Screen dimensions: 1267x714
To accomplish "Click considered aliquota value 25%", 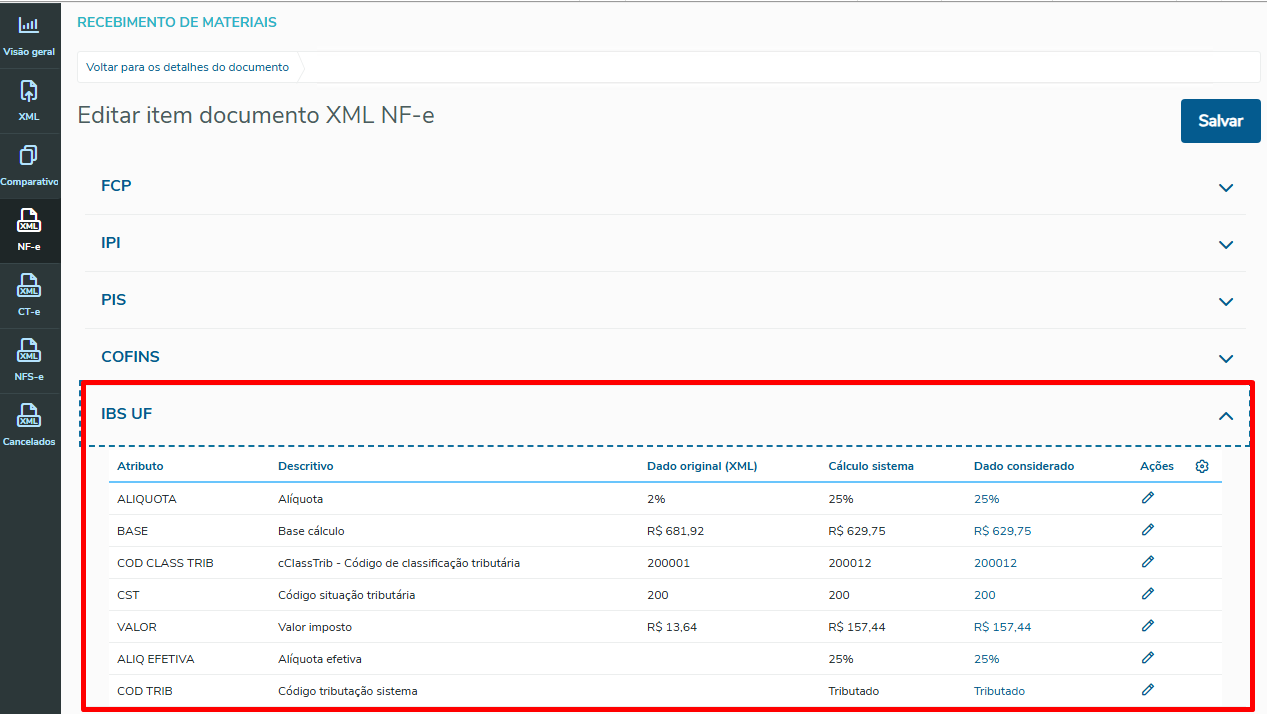I will click(986, 499).
